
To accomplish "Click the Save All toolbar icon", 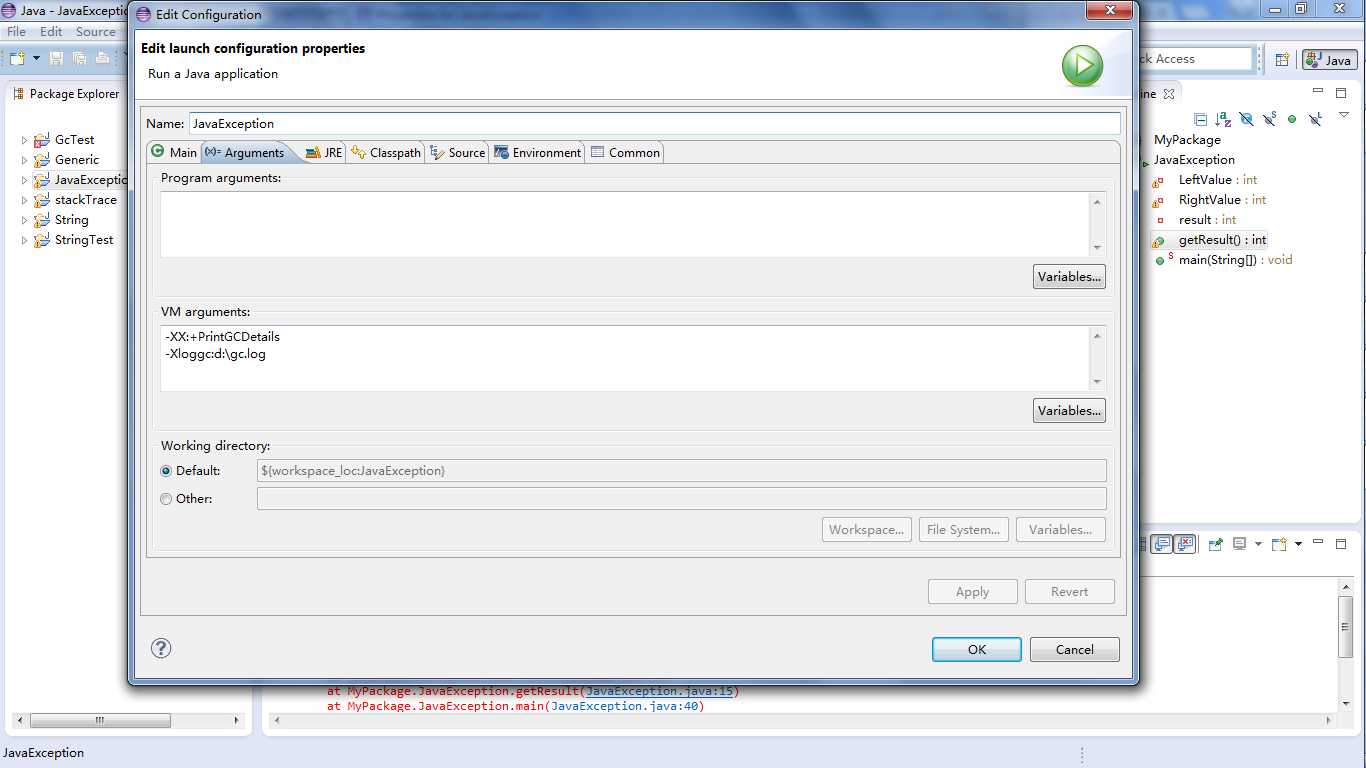I will pos(79,59).
